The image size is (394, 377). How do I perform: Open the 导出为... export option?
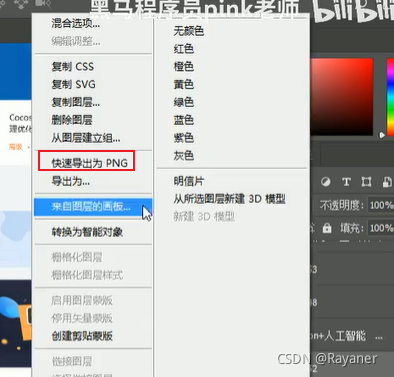point(70,181)
